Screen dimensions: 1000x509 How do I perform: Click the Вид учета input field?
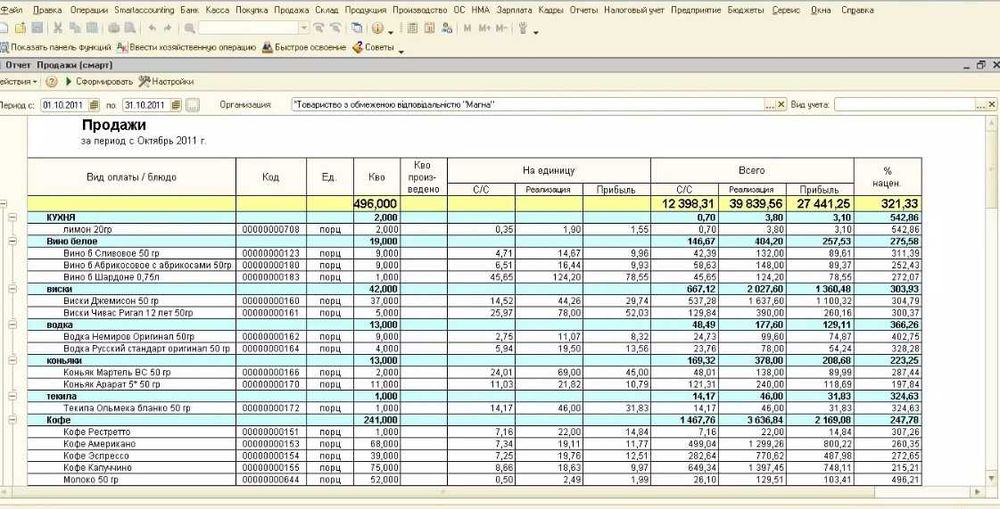tap(904, 105)
